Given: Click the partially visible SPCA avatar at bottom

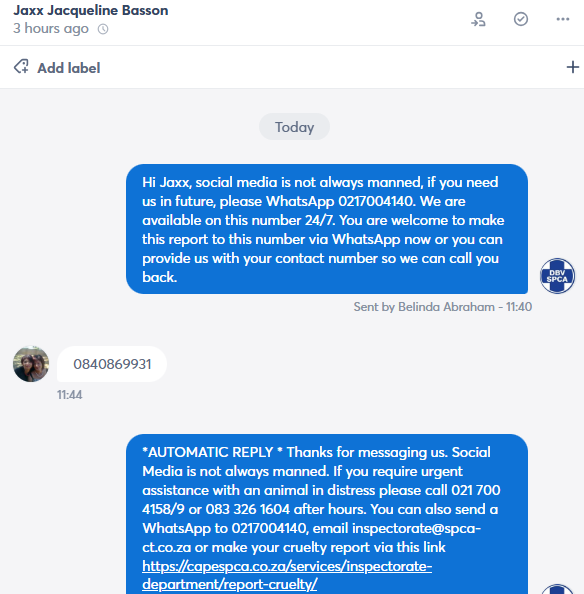Looking at the screenshot, I should [557, 589].
